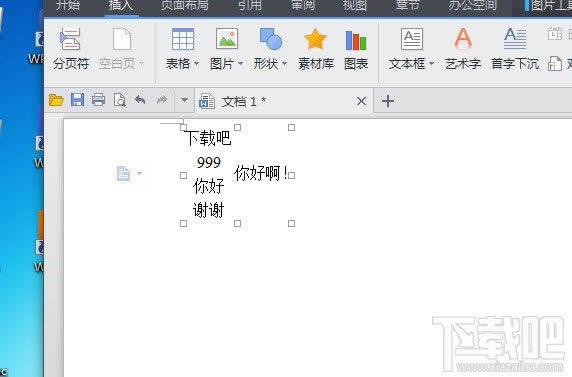
Task: Open the 页面布局 tab
Action: pos(185,6)
